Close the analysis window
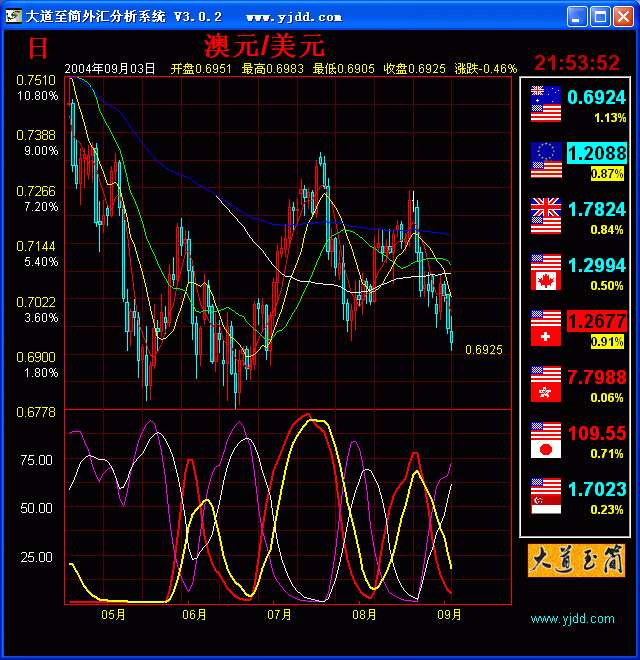The width and height of the screenshot is (640, 660). 624,17
